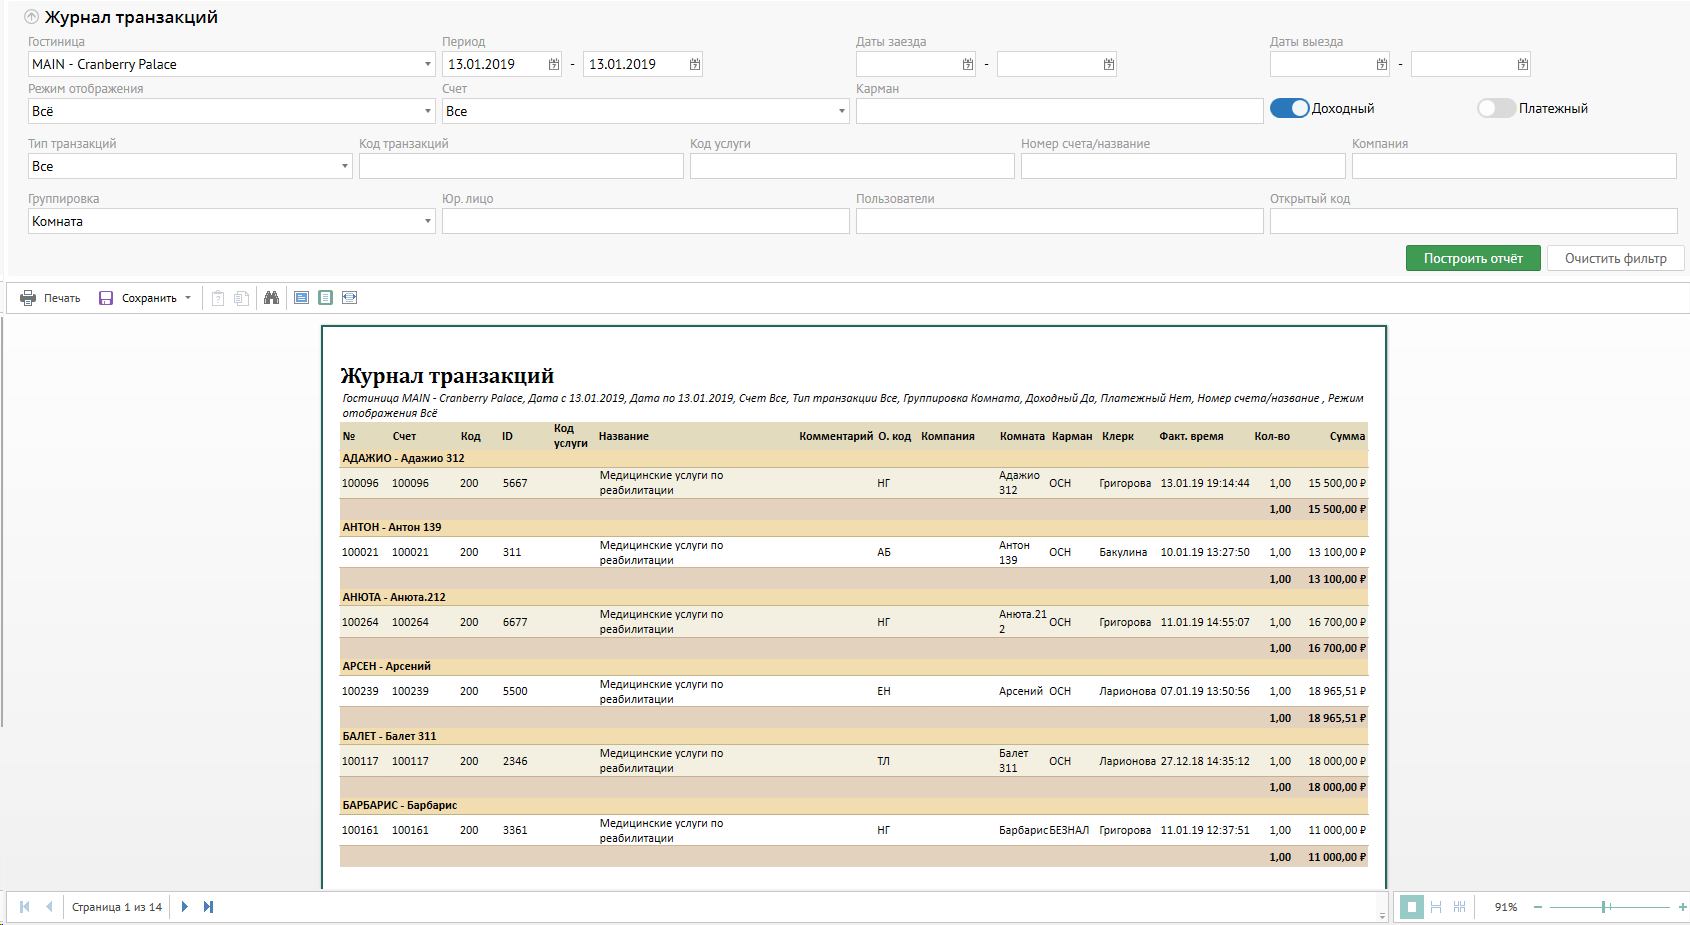
Task: Open calendar for the period start date
Action: coord(554,64)
